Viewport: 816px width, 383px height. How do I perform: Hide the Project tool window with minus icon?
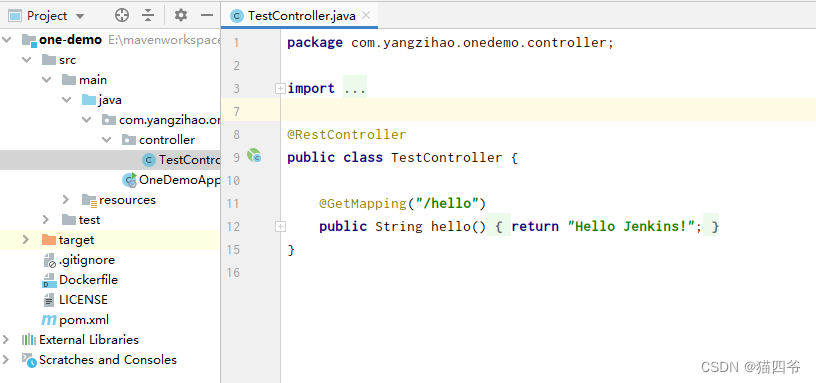[x=207, y=16]
